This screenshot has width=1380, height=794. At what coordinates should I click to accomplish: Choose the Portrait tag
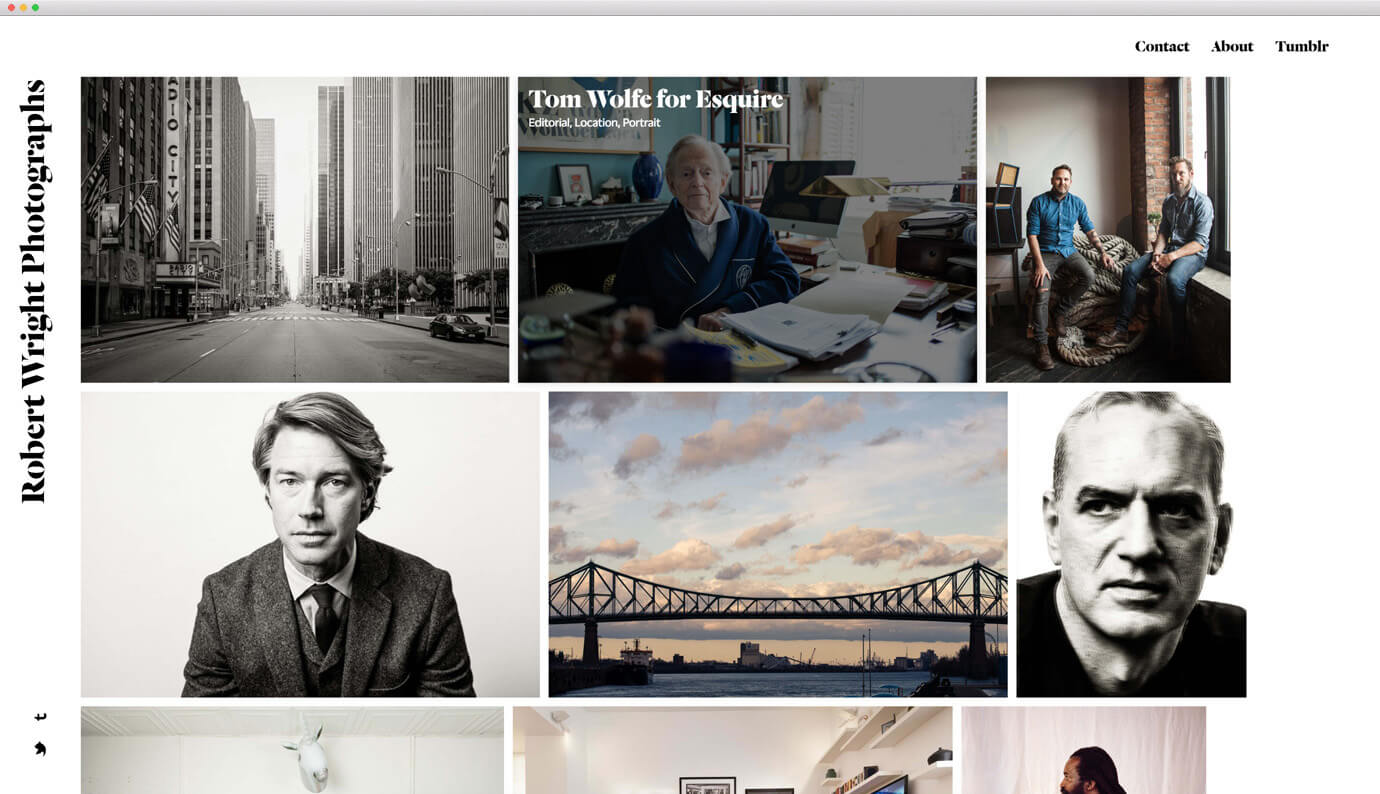click(x=641, y=123)
